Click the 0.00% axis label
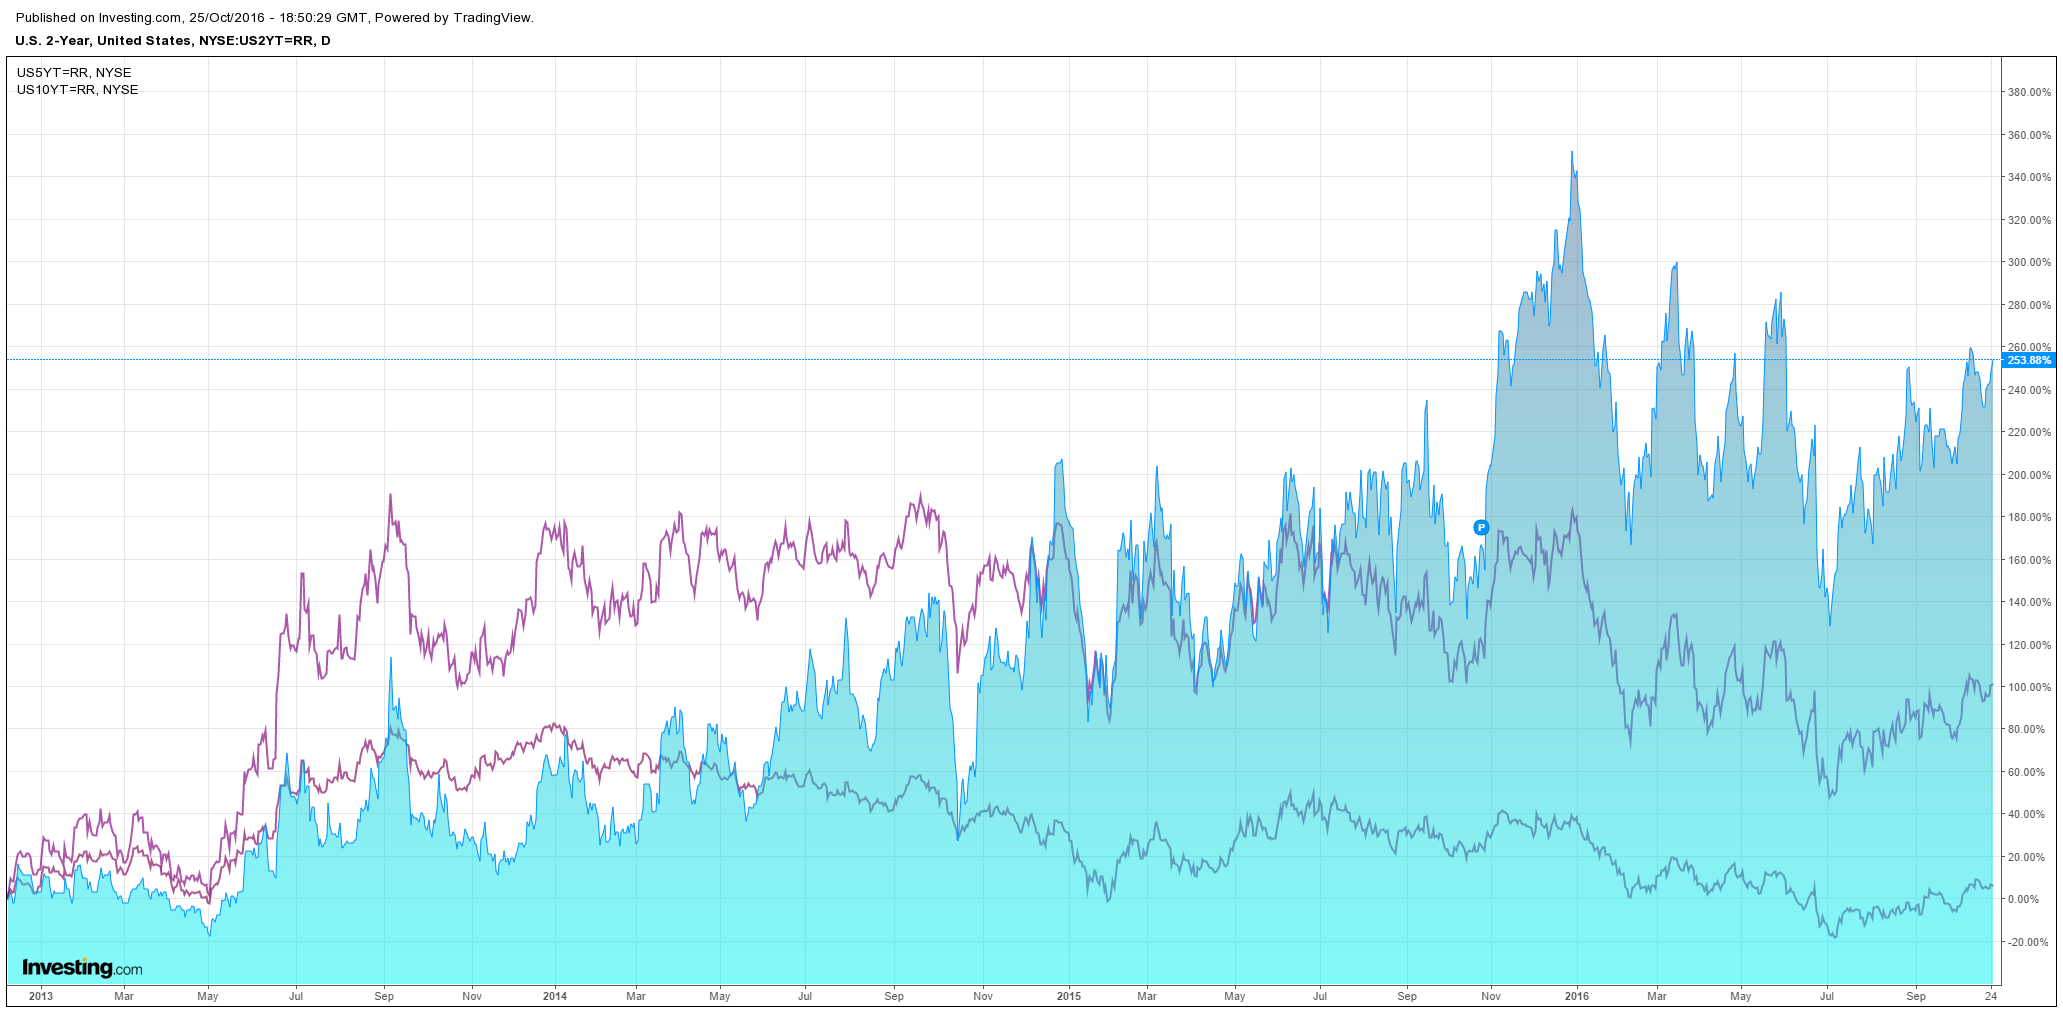 coord(2024,899)
